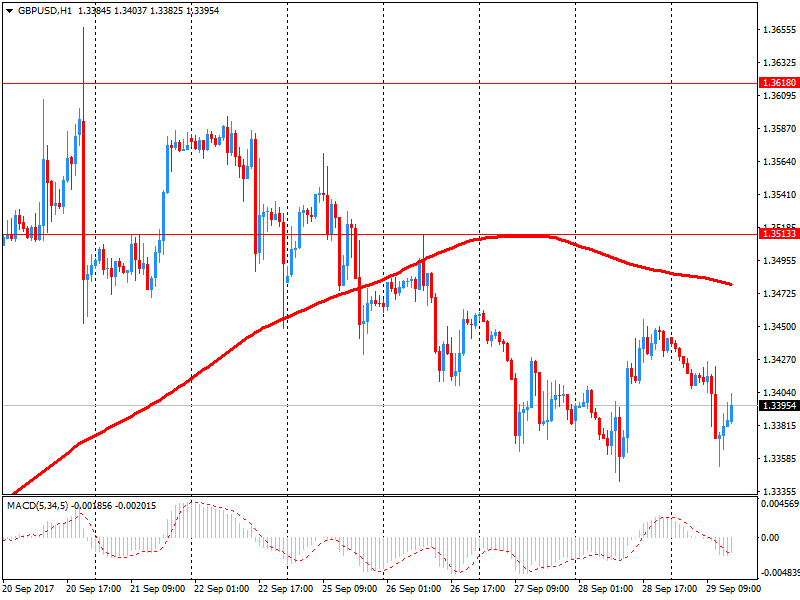Click the 26 Sep 01:00 time label
The image size is (800, 600).
click(x=413, y=589)
